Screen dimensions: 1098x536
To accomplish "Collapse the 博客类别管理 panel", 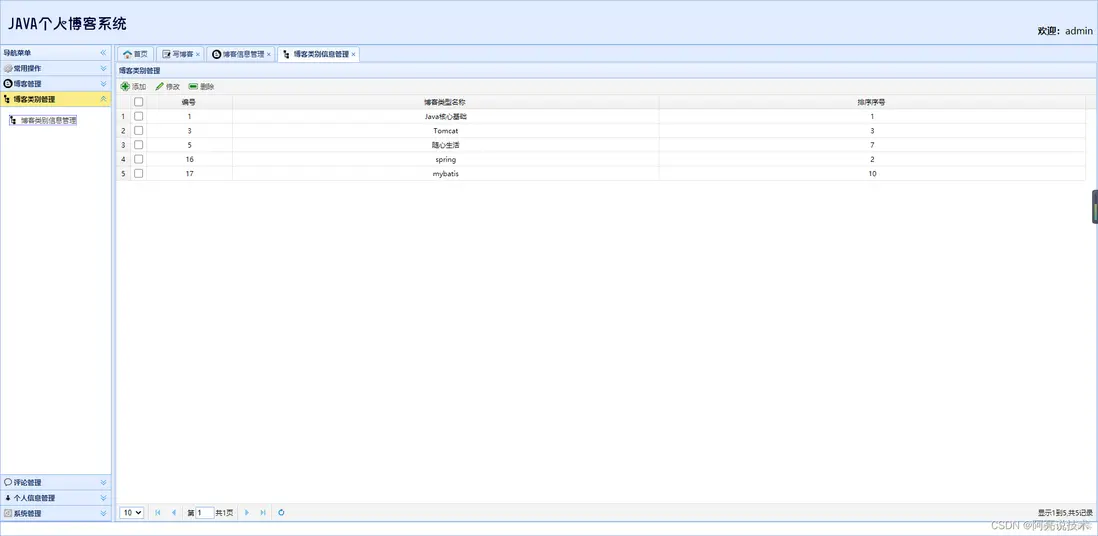I will tap(103, 99).
